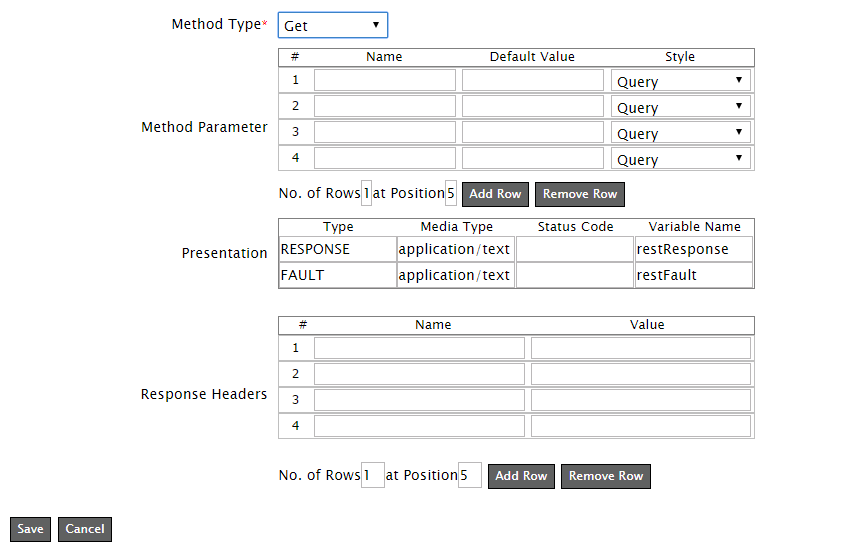Open Style dropdown in parameter row 2
This screenshot has width=841, height=560.
pyautogui.click(x=681, y=106)
